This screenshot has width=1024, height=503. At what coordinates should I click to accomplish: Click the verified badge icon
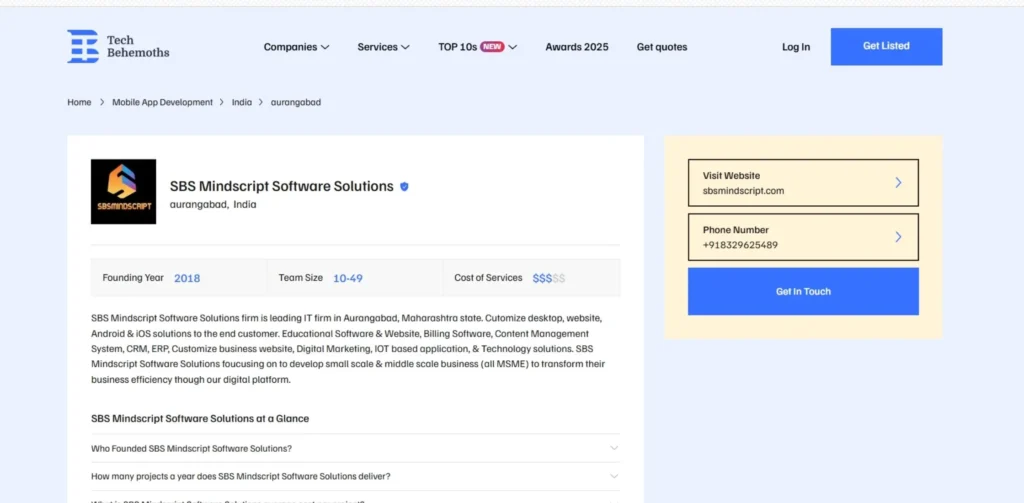[404, 187]
